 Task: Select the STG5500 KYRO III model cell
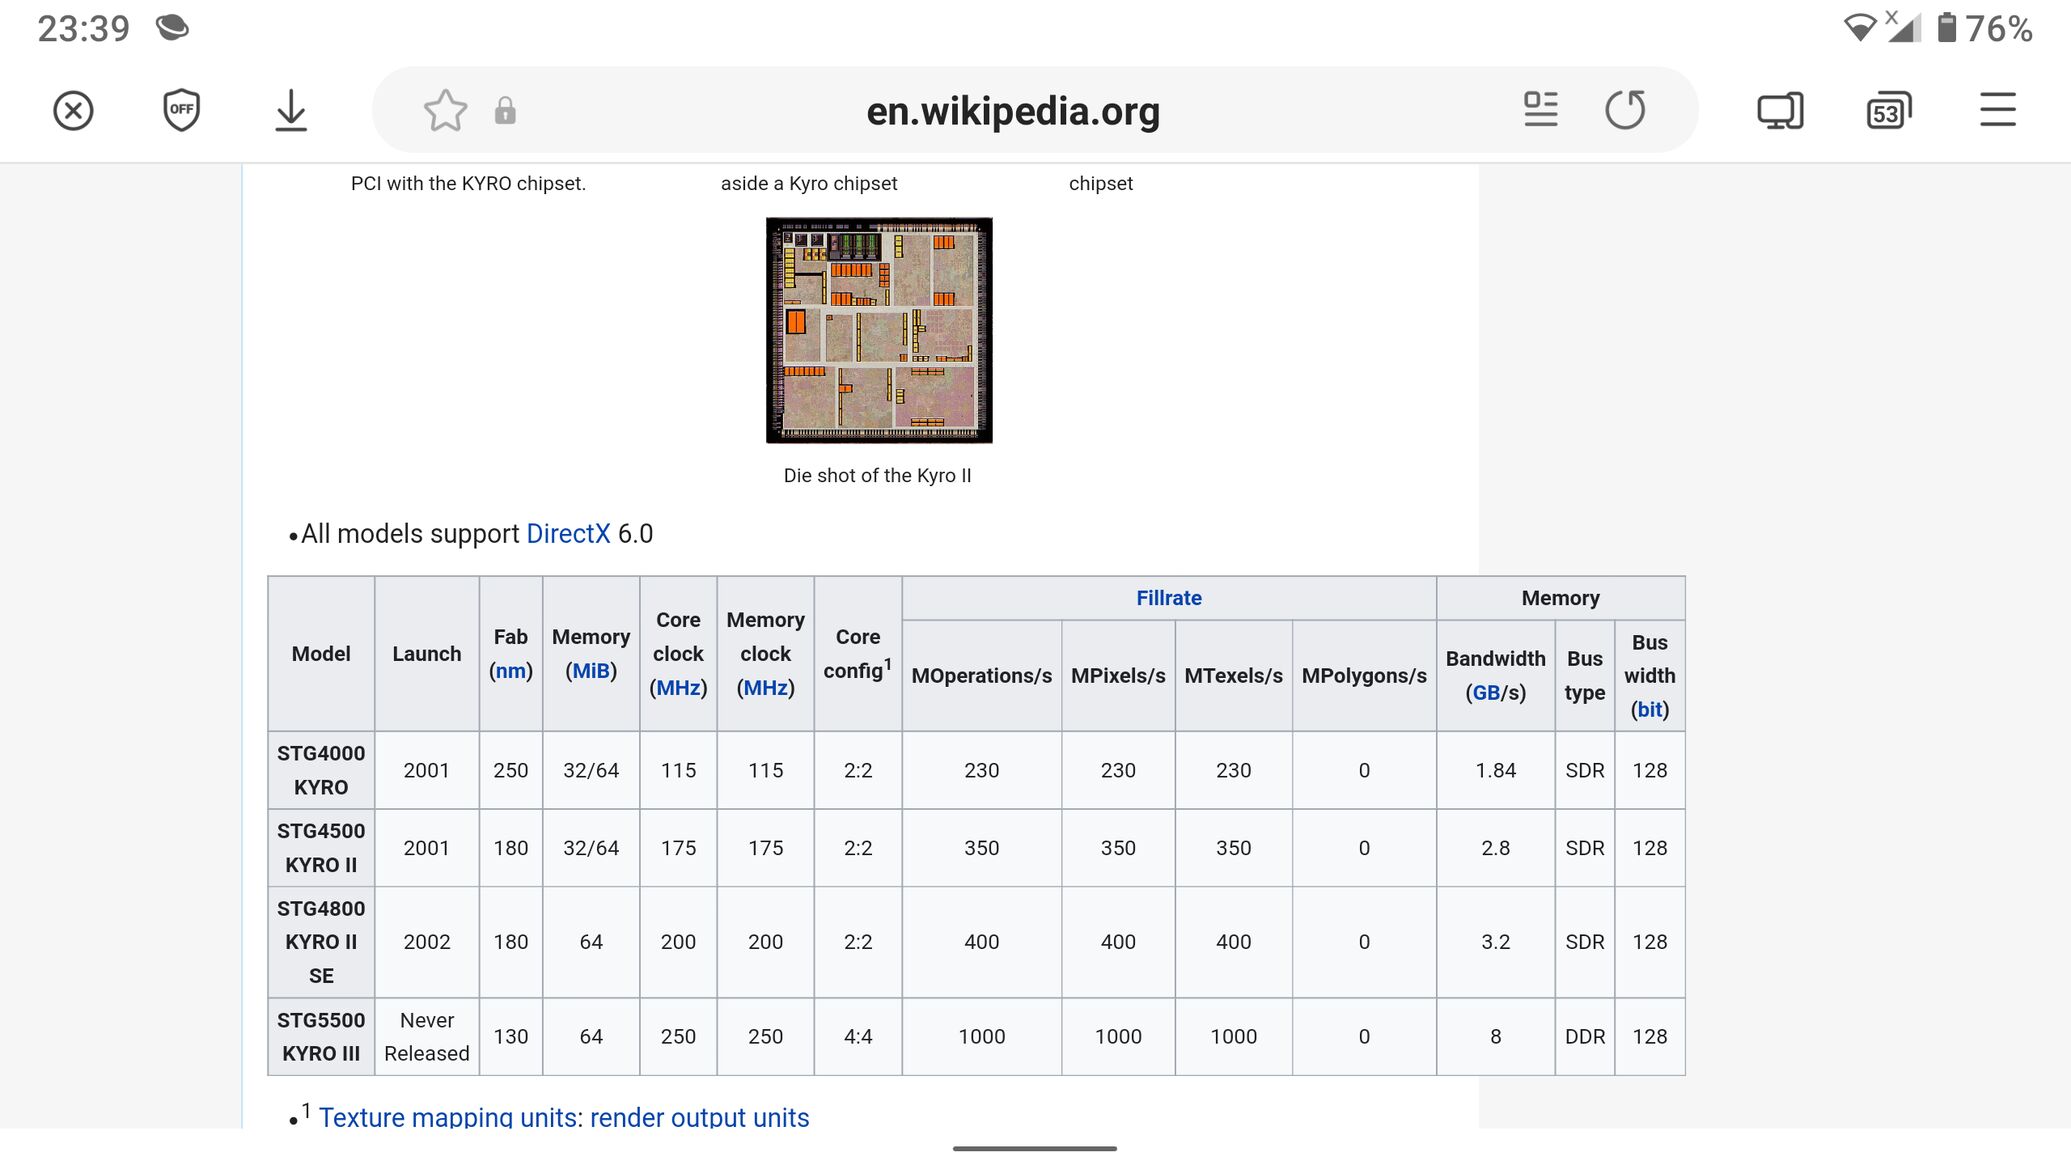tap(321, 1037)
